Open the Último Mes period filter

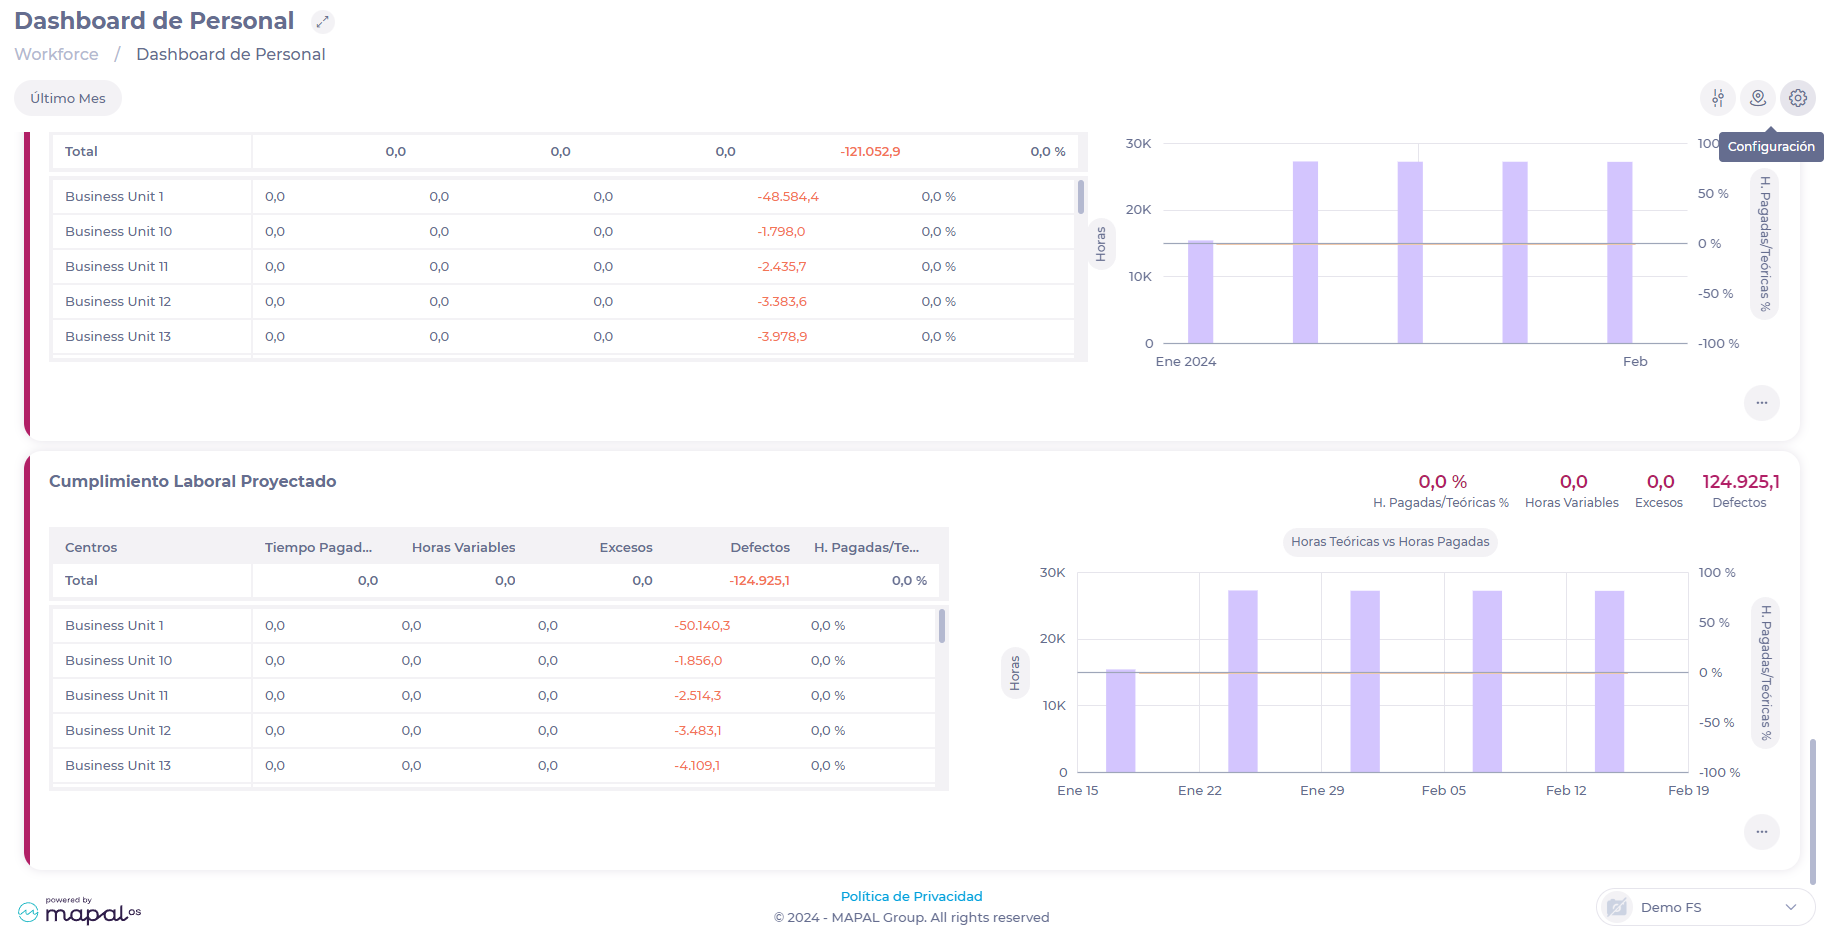point(68,98)
